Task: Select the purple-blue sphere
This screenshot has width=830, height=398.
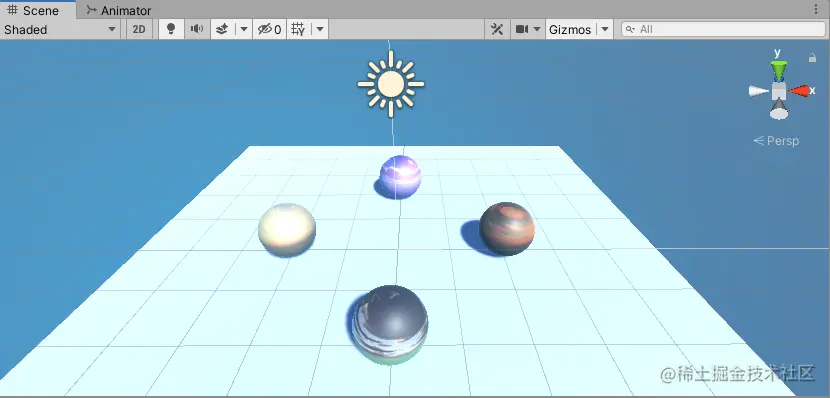Action: 401,177
